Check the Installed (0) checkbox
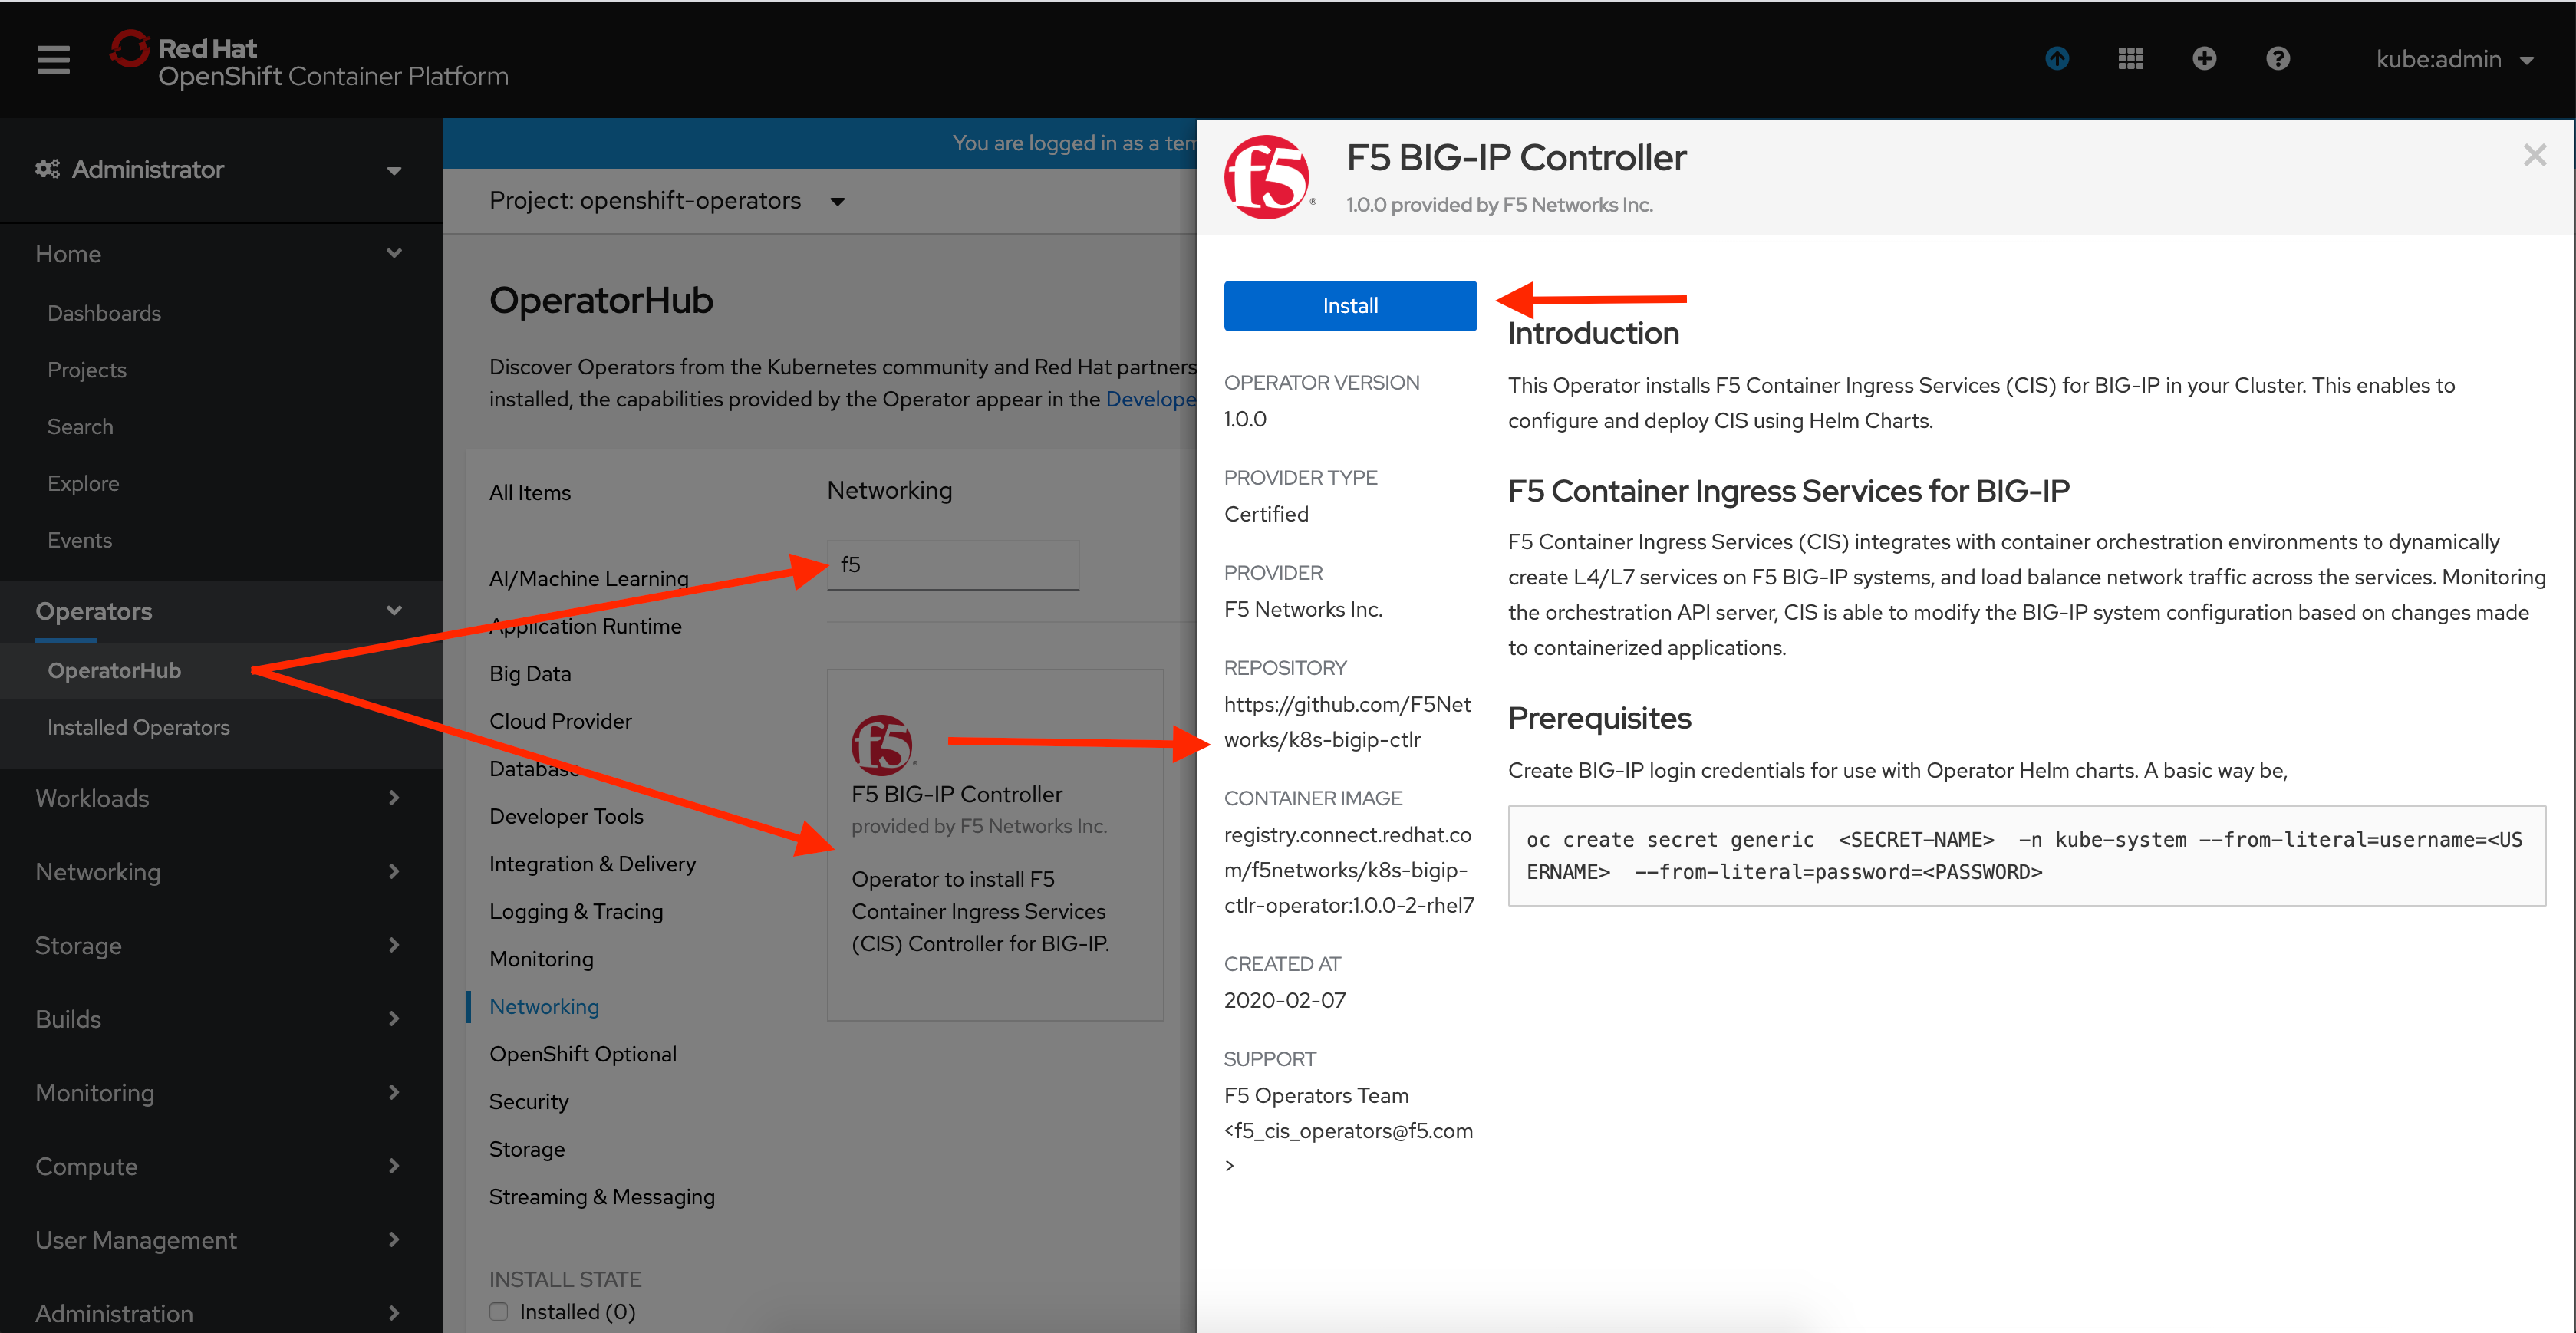This screenshot has height=1333, width=2576. (x=499, y=1311)
